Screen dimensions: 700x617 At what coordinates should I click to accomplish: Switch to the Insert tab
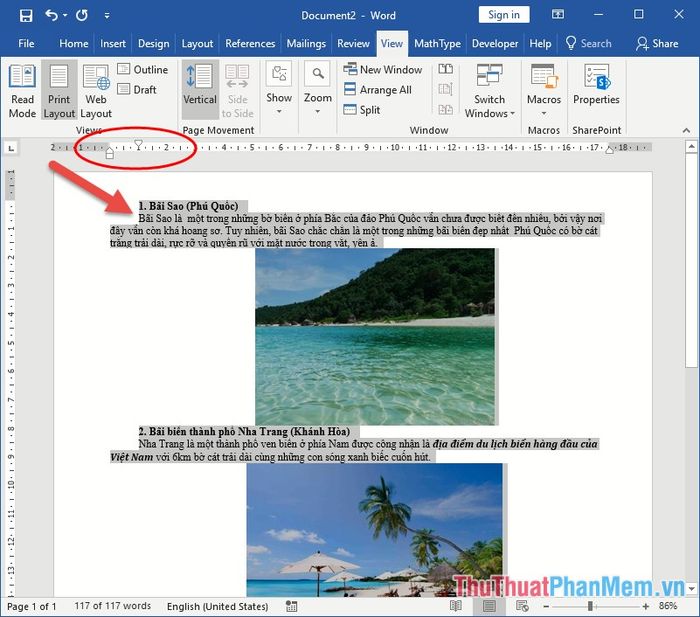112,43
